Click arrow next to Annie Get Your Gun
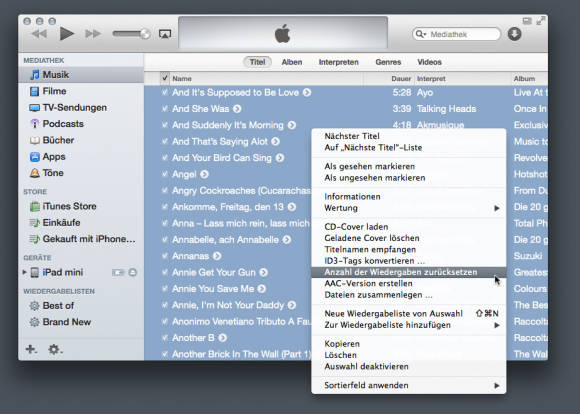The image size is (580, 414). point(263,273)
